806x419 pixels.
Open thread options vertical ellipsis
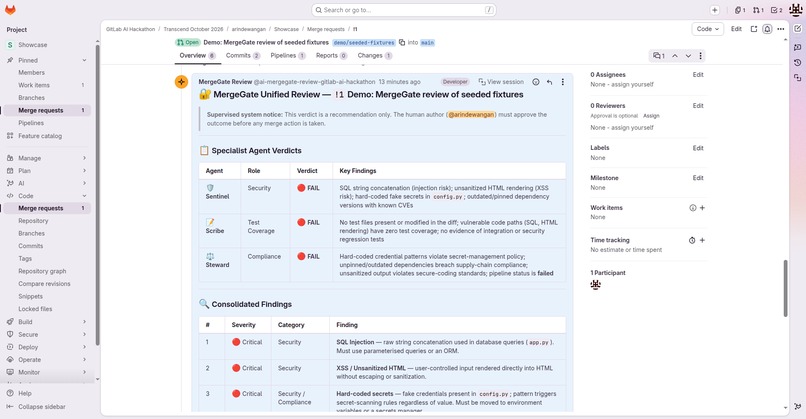700,56
